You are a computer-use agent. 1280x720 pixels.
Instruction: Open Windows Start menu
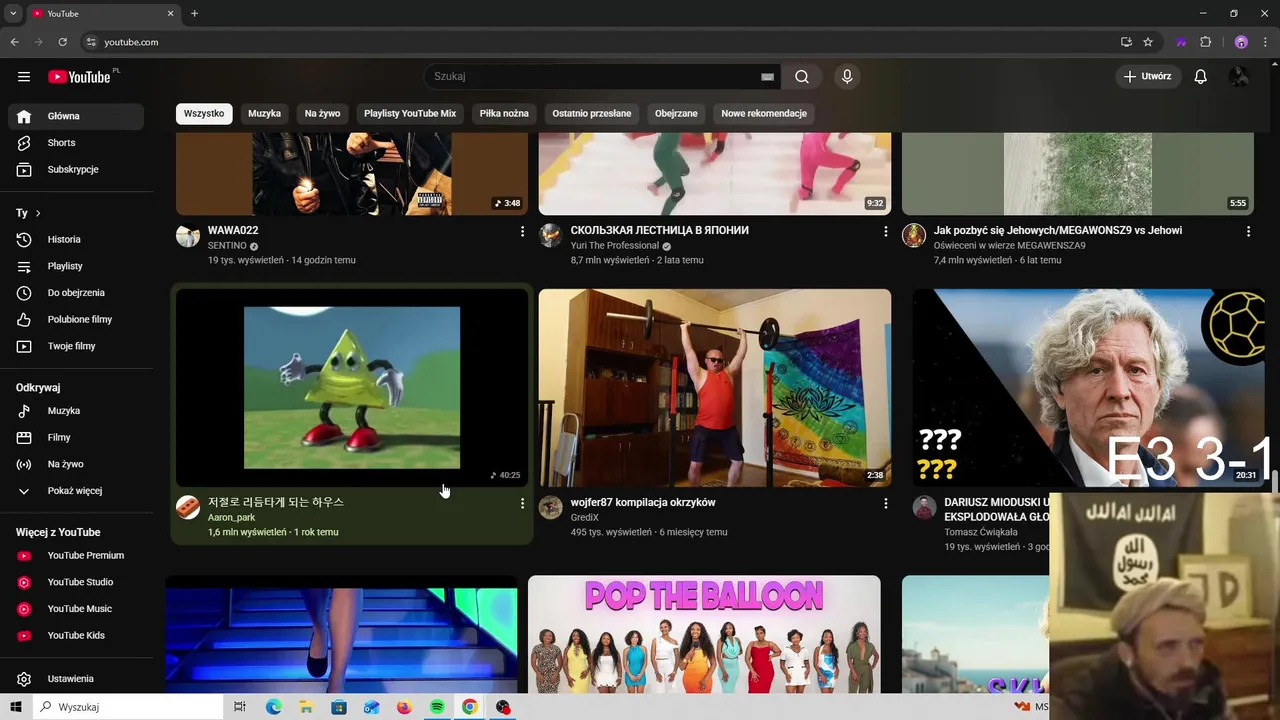[16, 707]
